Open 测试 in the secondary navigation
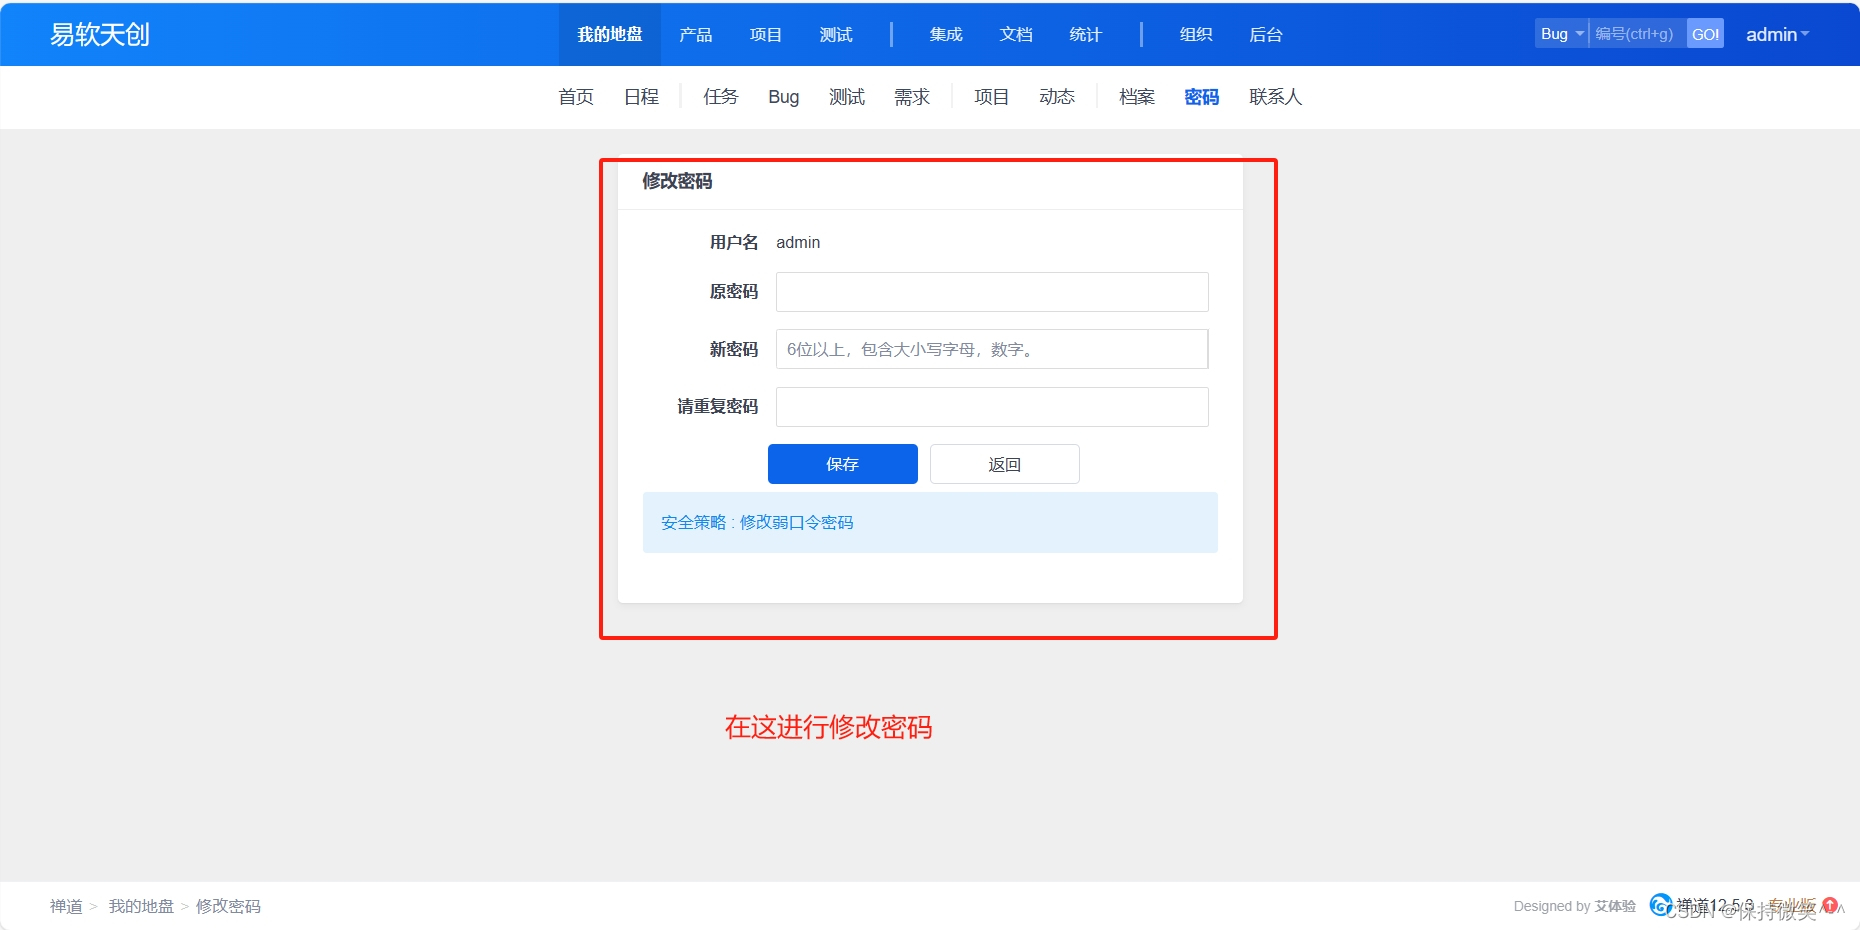Viewport: 1860px width, 930px height. (847, 97)
